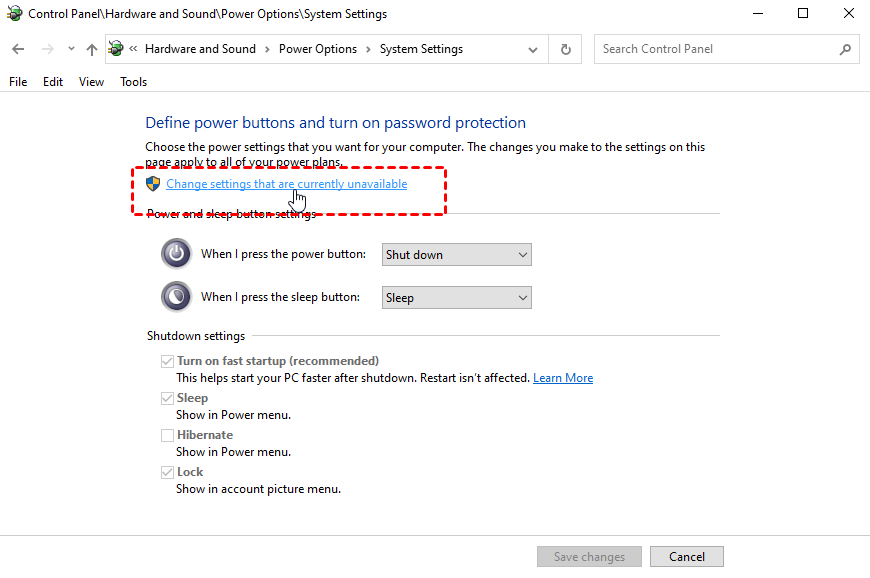This screenshot has width=870, height=578.
Task: Open the File menu
Action: point(18,82)
